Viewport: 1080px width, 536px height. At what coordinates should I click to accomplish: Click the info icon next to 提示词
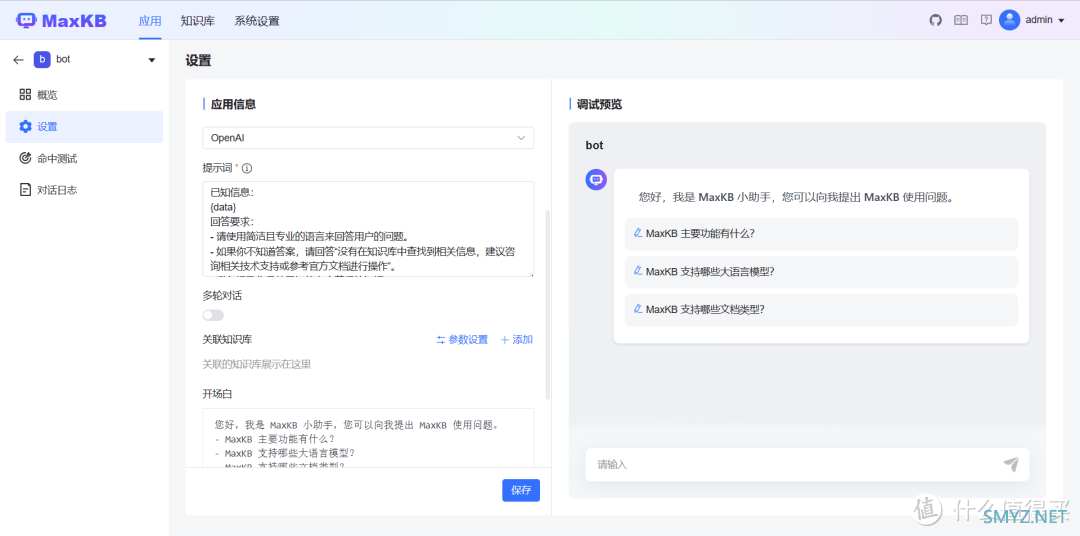(247, 168)
